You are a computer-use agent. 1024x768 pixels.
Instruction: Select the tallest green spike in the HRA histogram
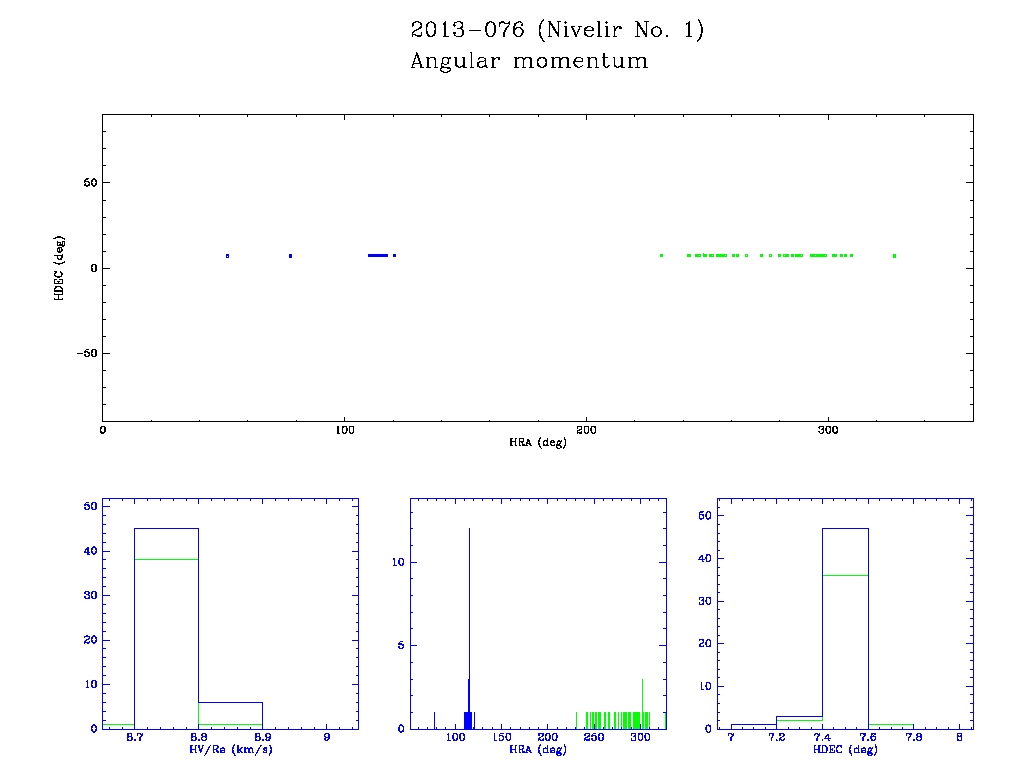click(642, 700)
